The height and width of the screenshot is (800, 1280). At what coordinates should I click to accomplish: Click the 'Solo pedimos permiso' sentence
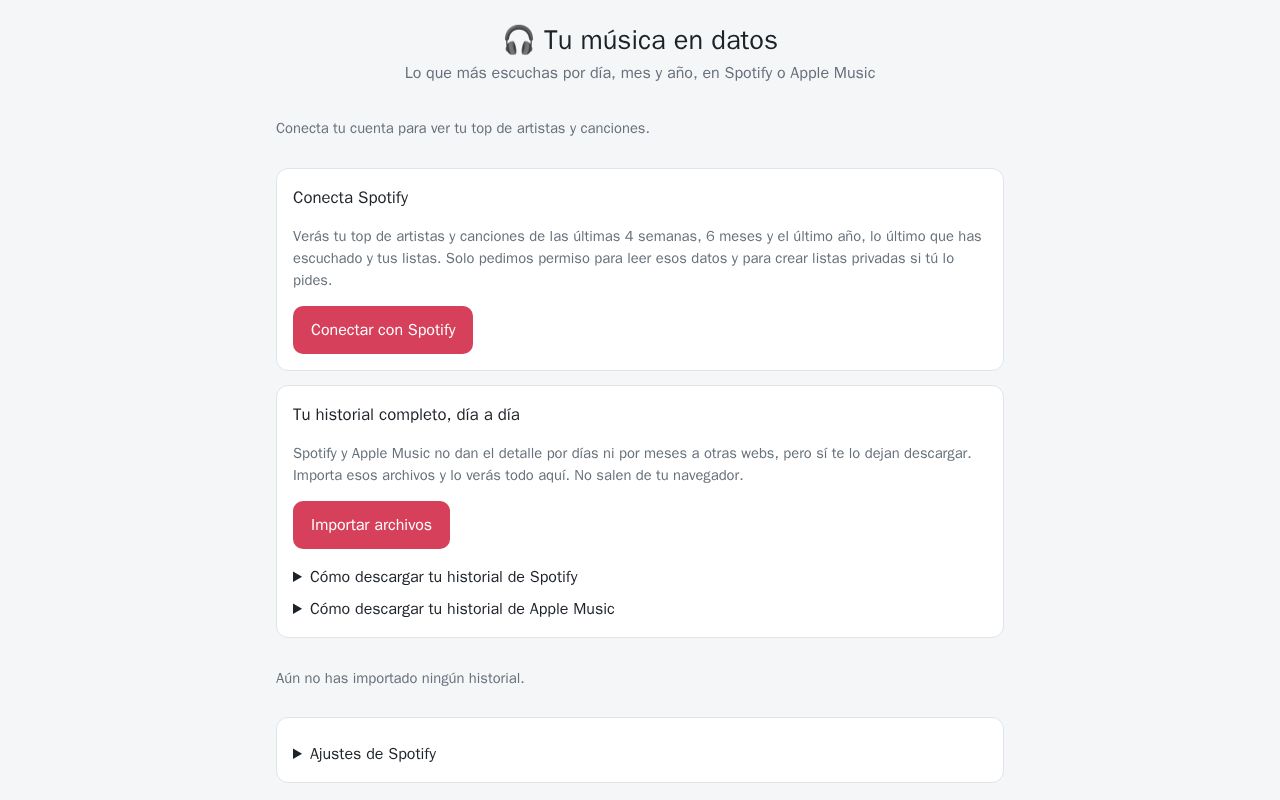[x=623, y=269]
